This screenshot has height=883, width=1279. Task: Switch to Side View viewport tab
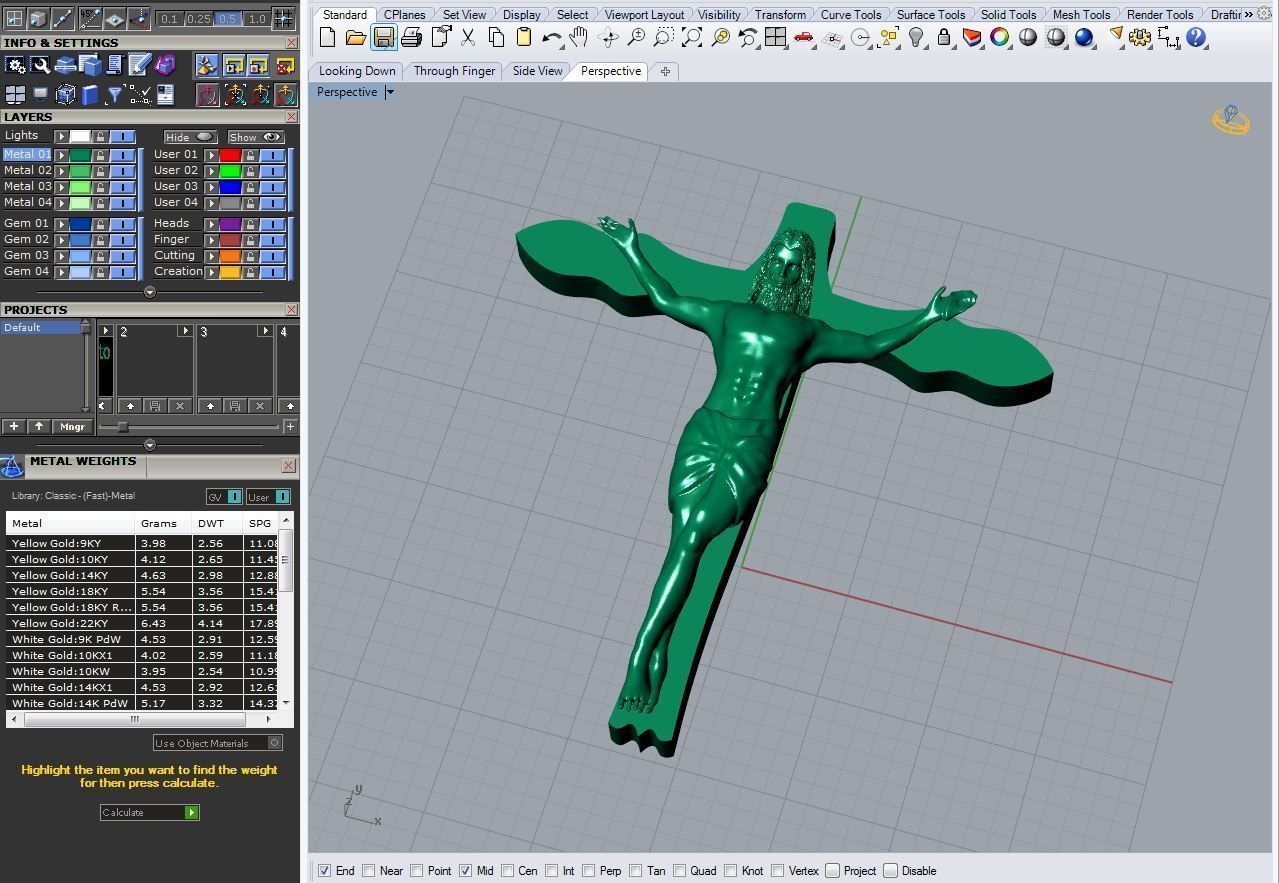[x=537, y=71]
